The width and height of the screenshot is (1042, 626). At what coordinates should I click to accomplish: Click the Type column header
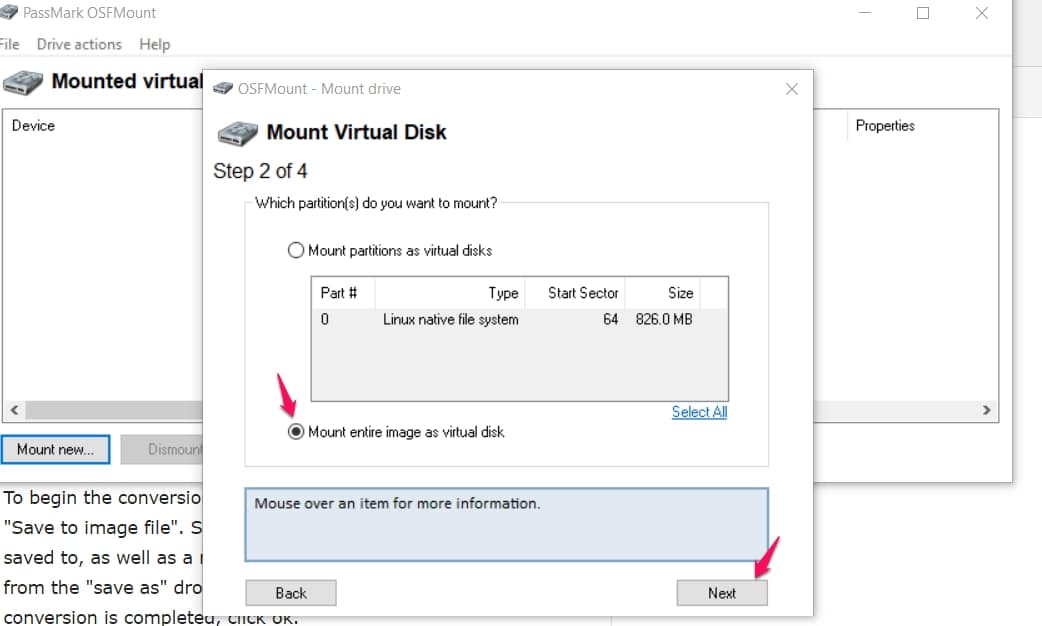450,293
